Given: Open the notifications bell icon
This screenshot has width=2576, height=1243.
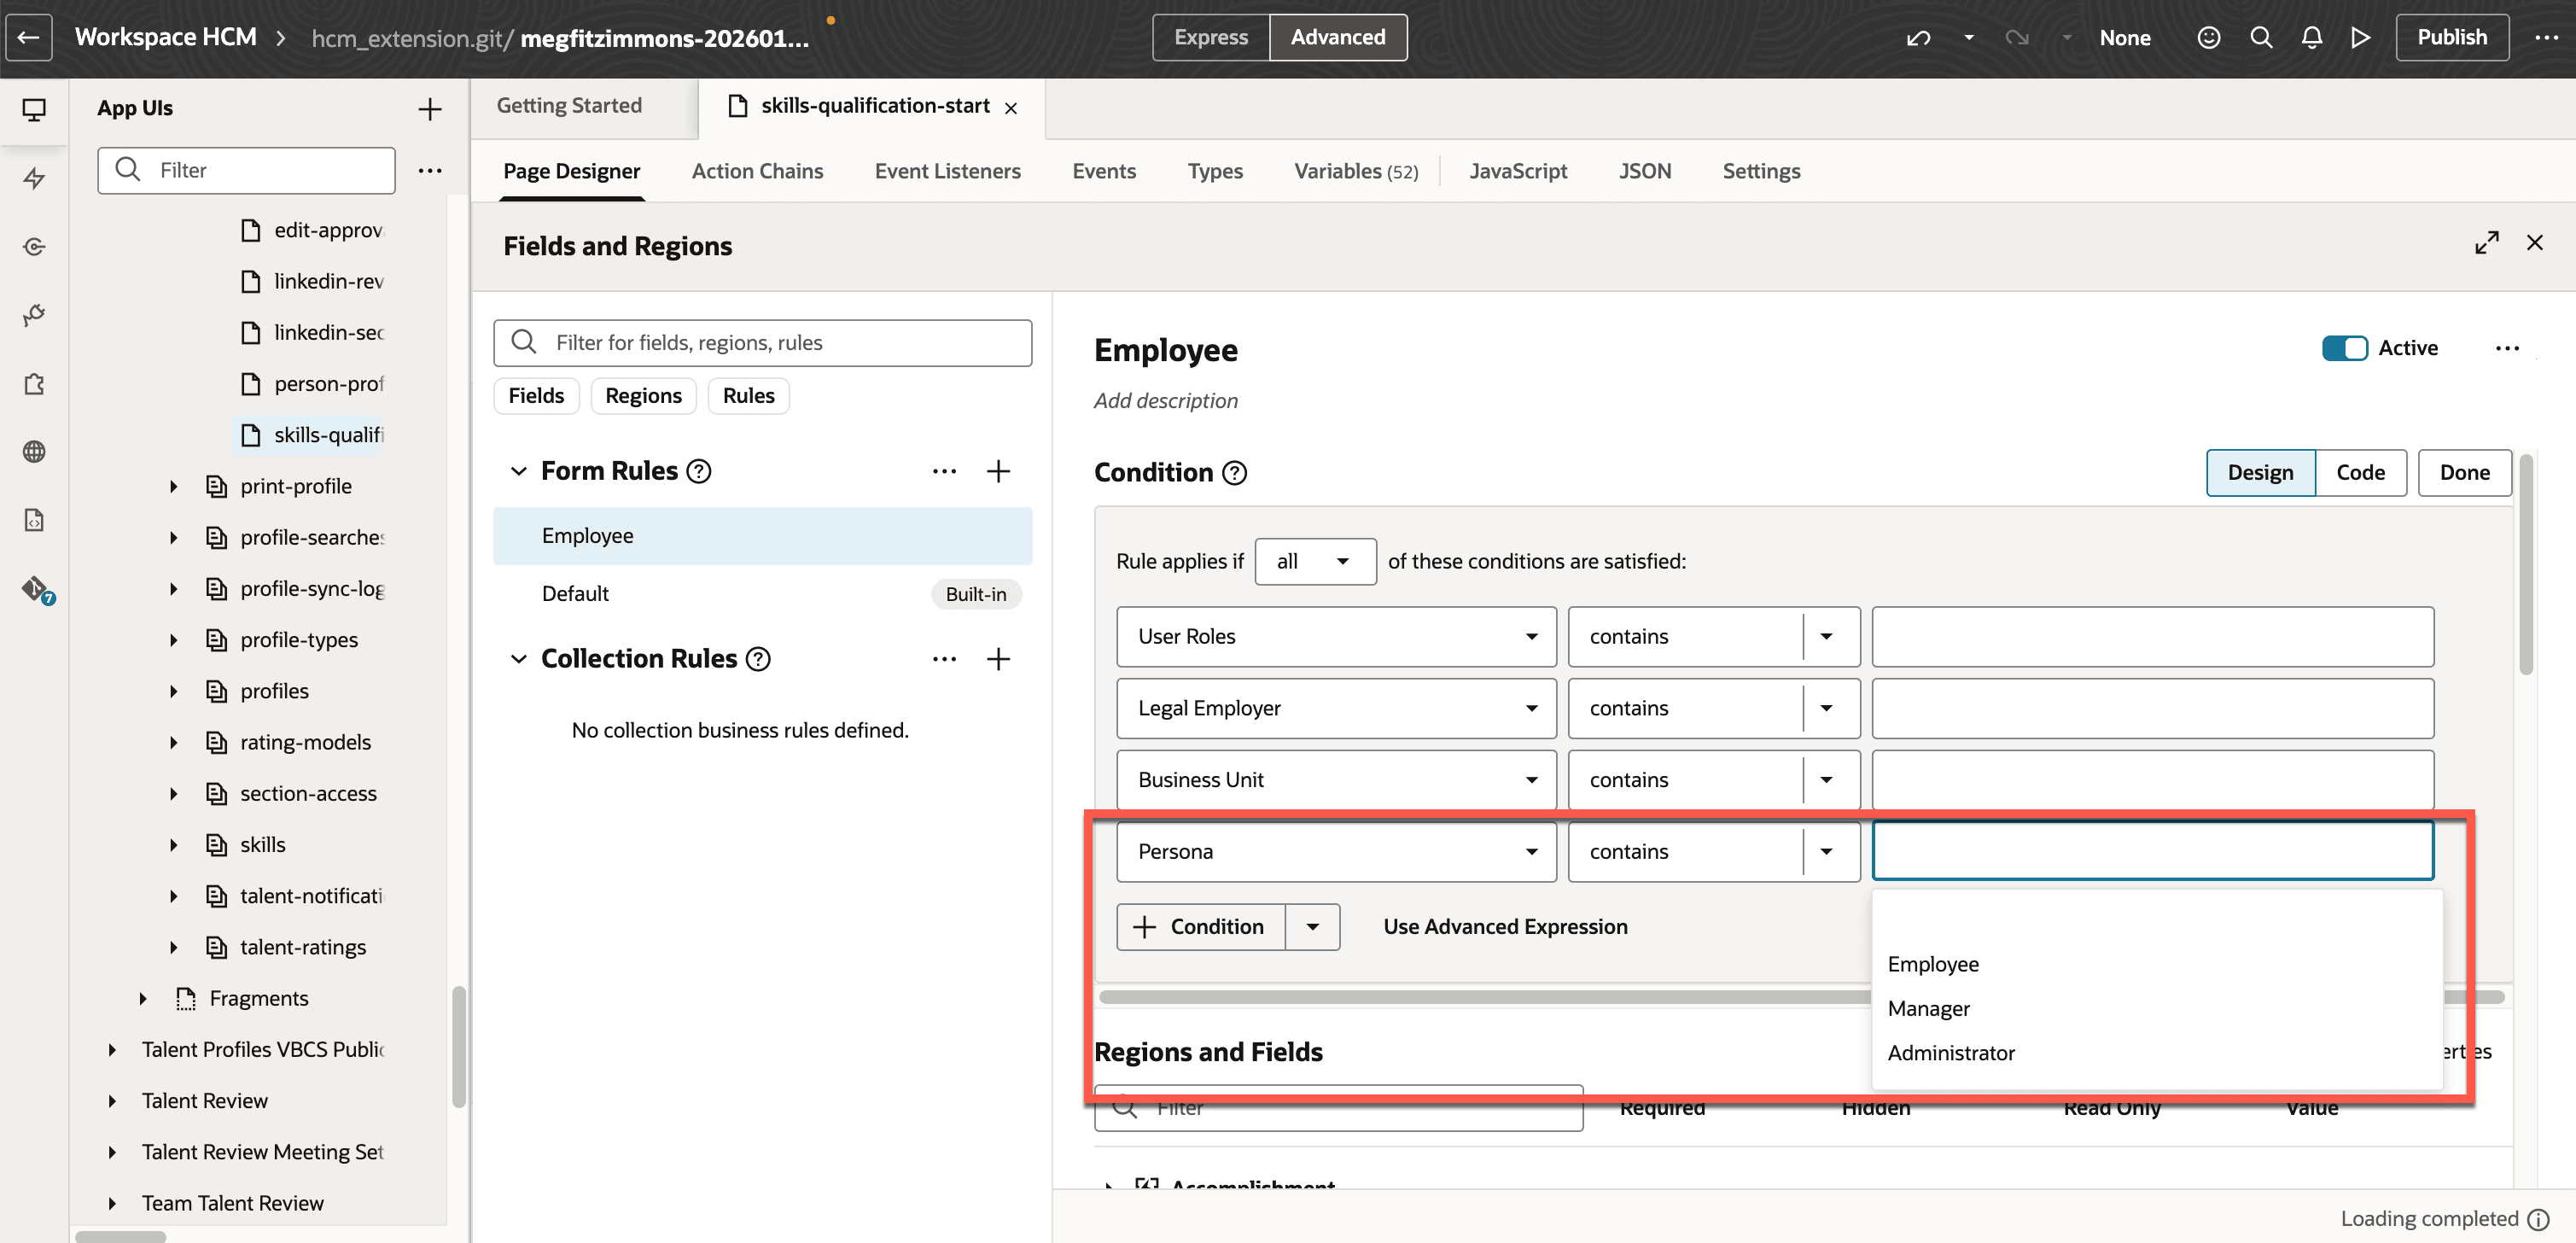Looking at the screenshot, I should click(x=2311, y=38).
